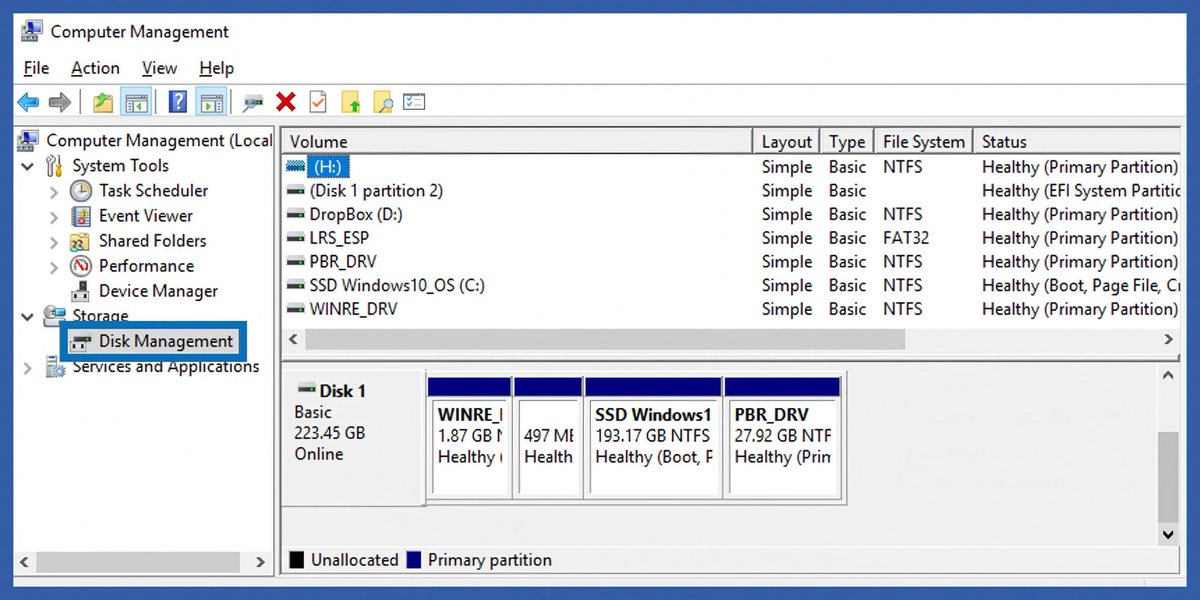Expand the Shared Folders node
Image resolution: width=1200 pixels, height=600 pixels.
click(x=54, y=241)
